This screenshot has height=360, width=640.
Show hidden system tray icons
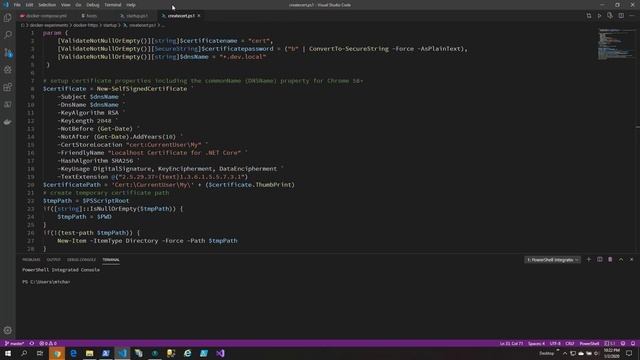(565, 353)
